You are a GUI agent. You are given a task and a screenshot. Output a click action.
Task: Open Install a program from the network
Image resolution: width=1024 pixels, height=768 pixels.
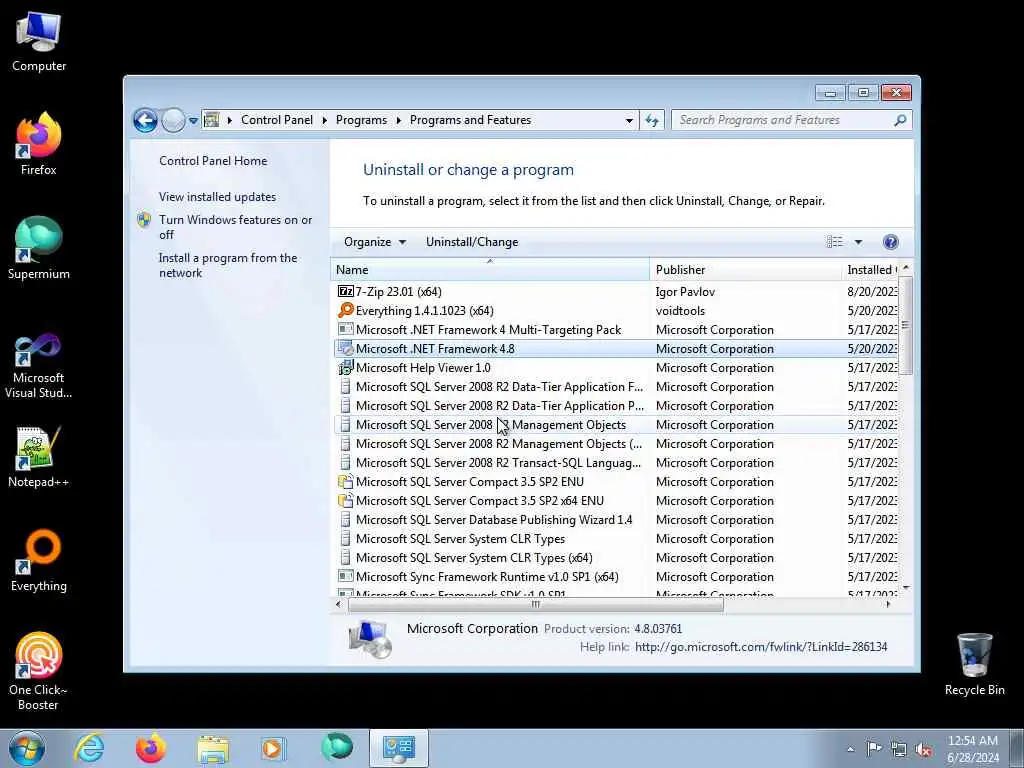[228, 265]
